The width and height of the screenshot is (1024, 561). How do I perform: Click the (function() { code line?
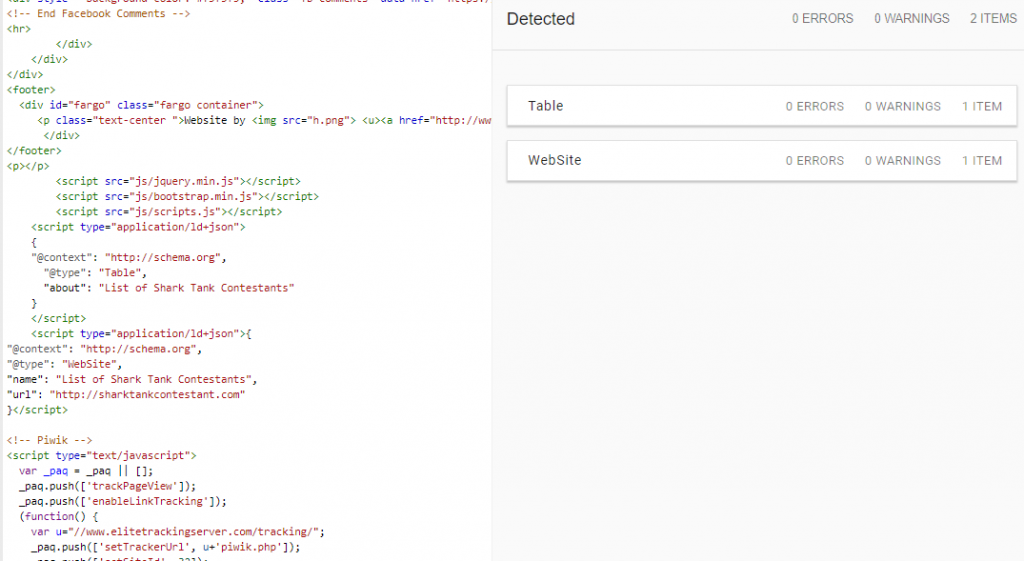(x=59, y=517)
